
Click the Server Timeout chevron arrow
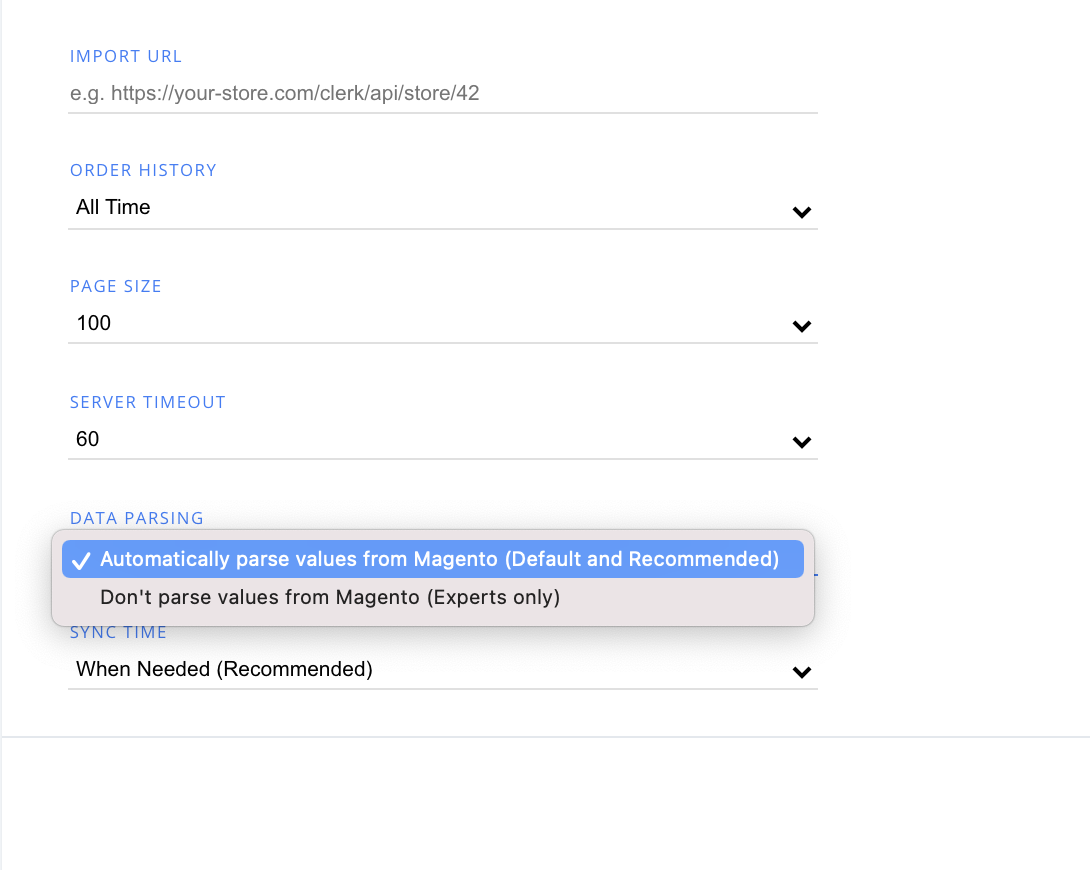pos(801,442)
